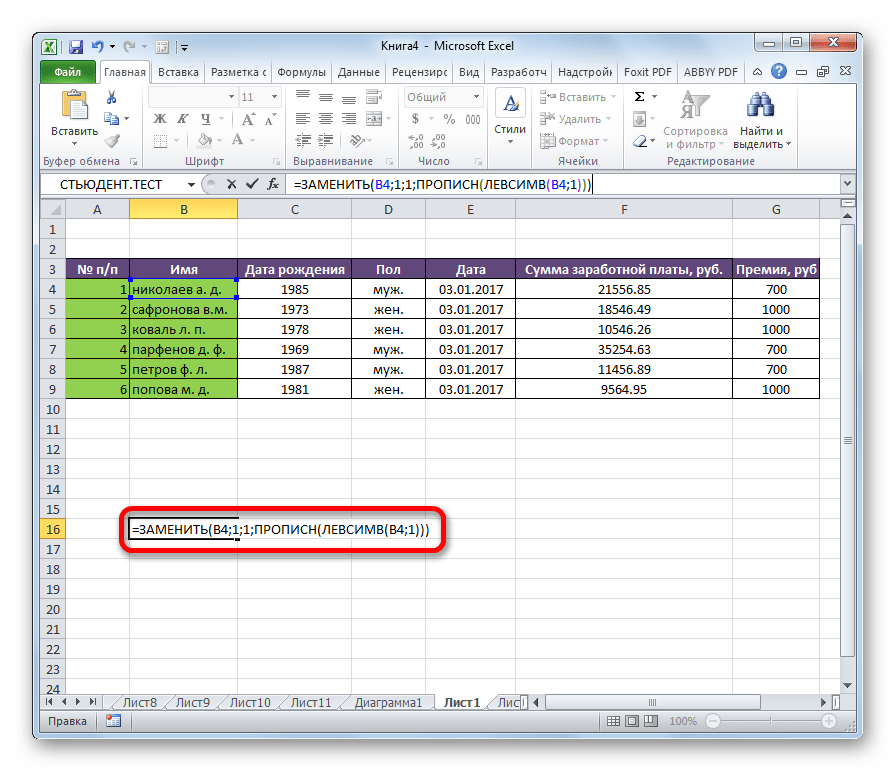The width and height of the screenshot is (896, 772).
Task: Open number format Общий dropdown
Action: coord(476,97)
